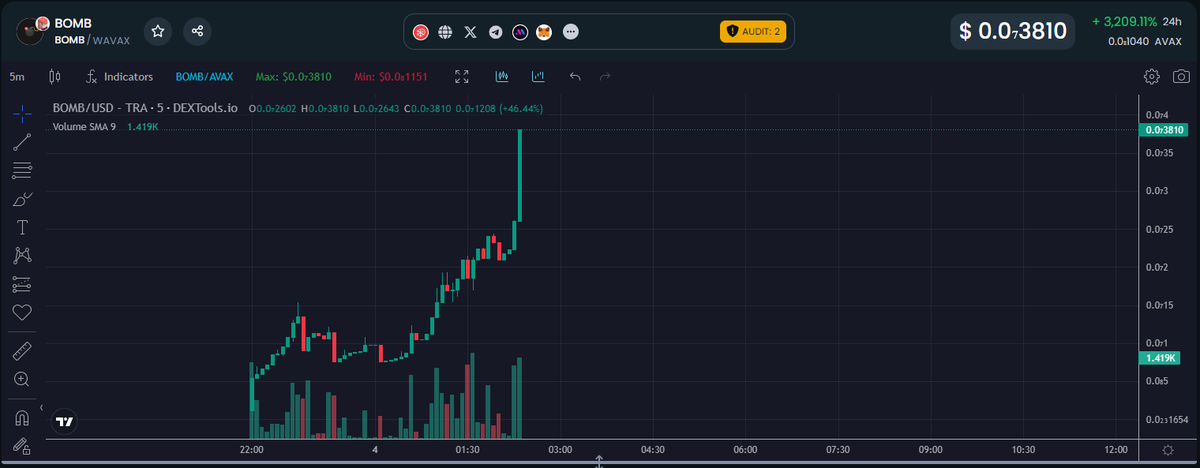Screen dimensions: 1200x468
Task: Select the ruler measure tool
Action: [22, 351]
